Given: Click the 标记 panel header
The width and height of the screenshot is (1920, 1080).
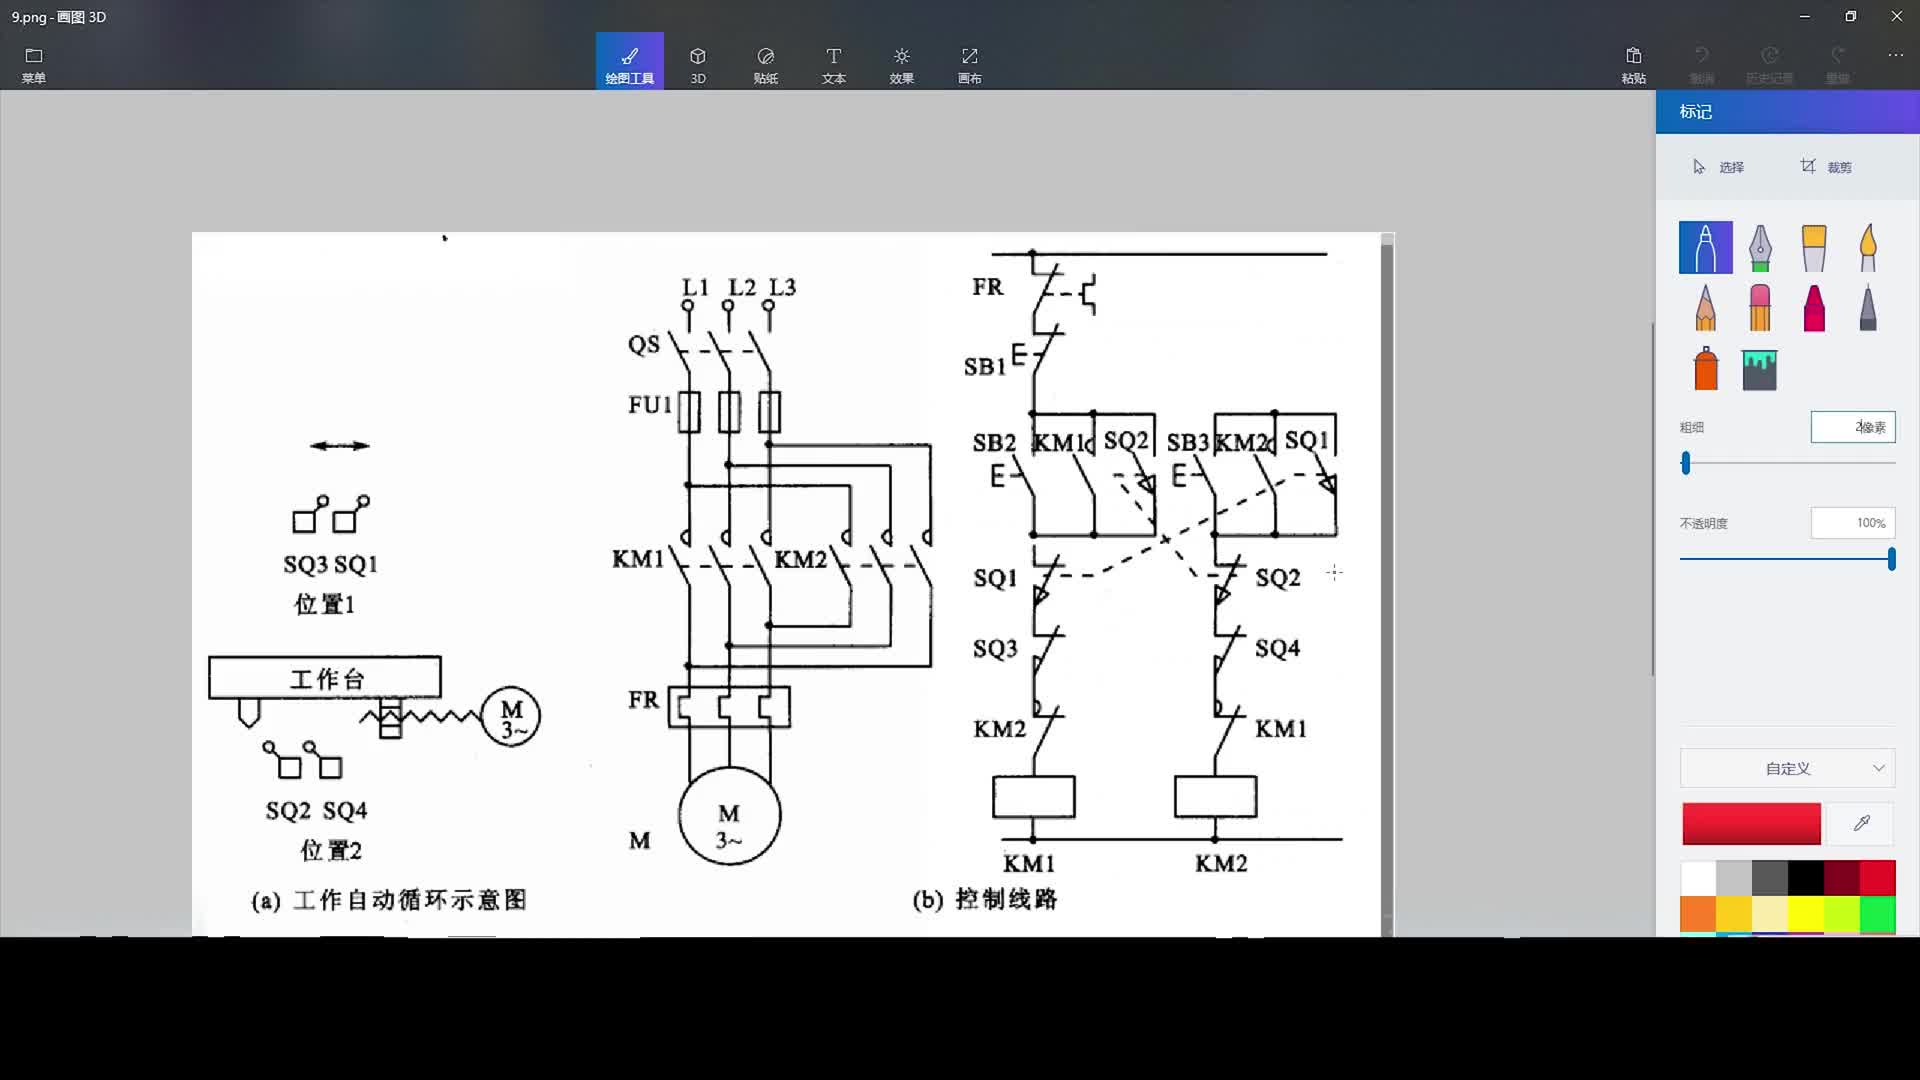Looking at the screenshot, I should click(1788, 112).
